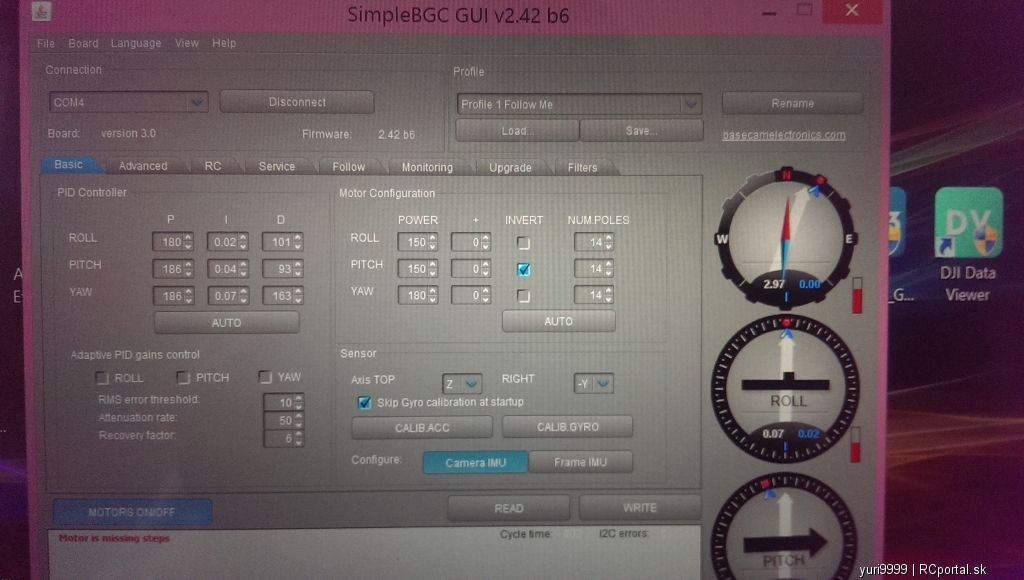Switch to the Advanced tab
1024x580 pixels.
(143, 166)
